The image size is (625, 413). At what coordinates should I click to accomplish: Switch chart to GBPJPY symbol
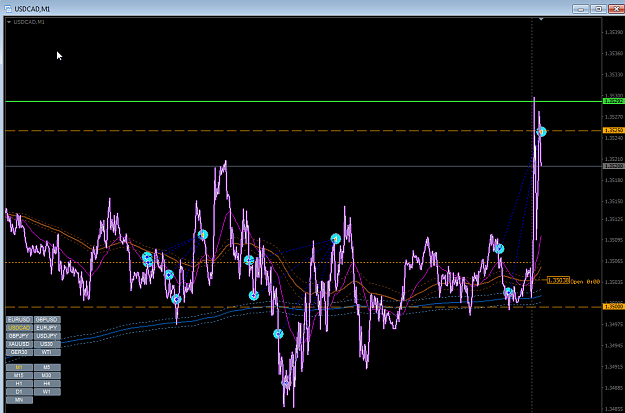pyautogui.click(x=19, y=336)
